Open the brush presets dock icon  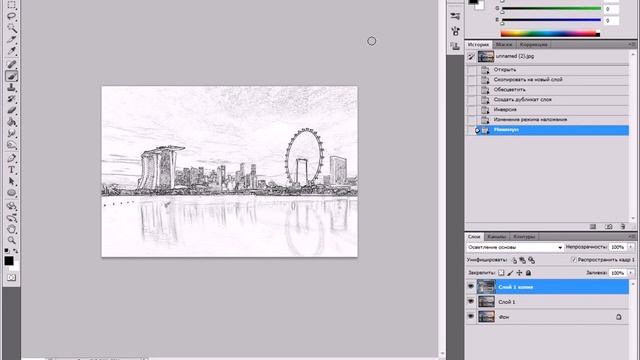click(x=455, y=16)
